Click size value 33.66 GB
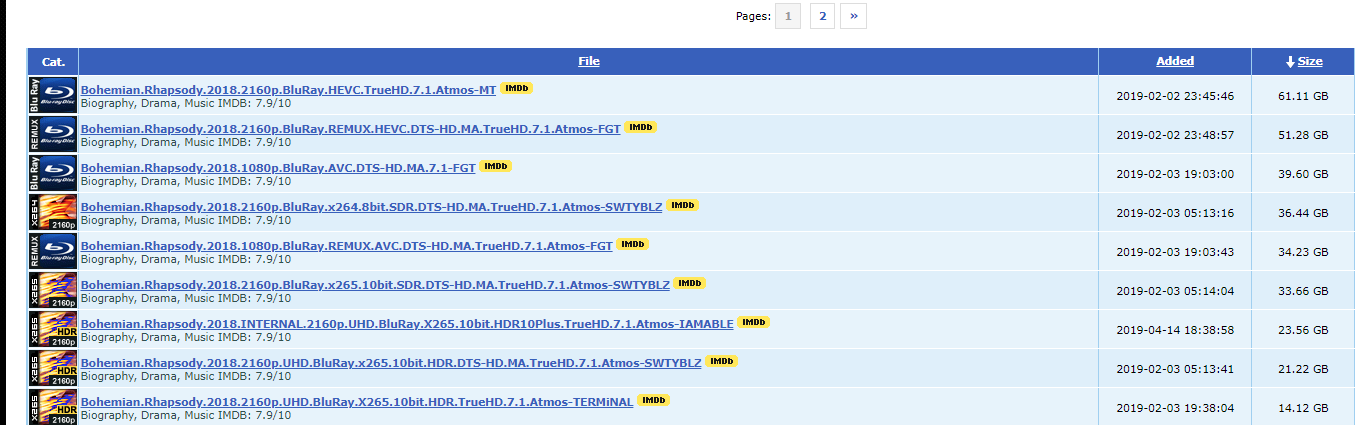Image resolution: width=1355 pixels, height=425 pixels. [x=1304, y=291]
